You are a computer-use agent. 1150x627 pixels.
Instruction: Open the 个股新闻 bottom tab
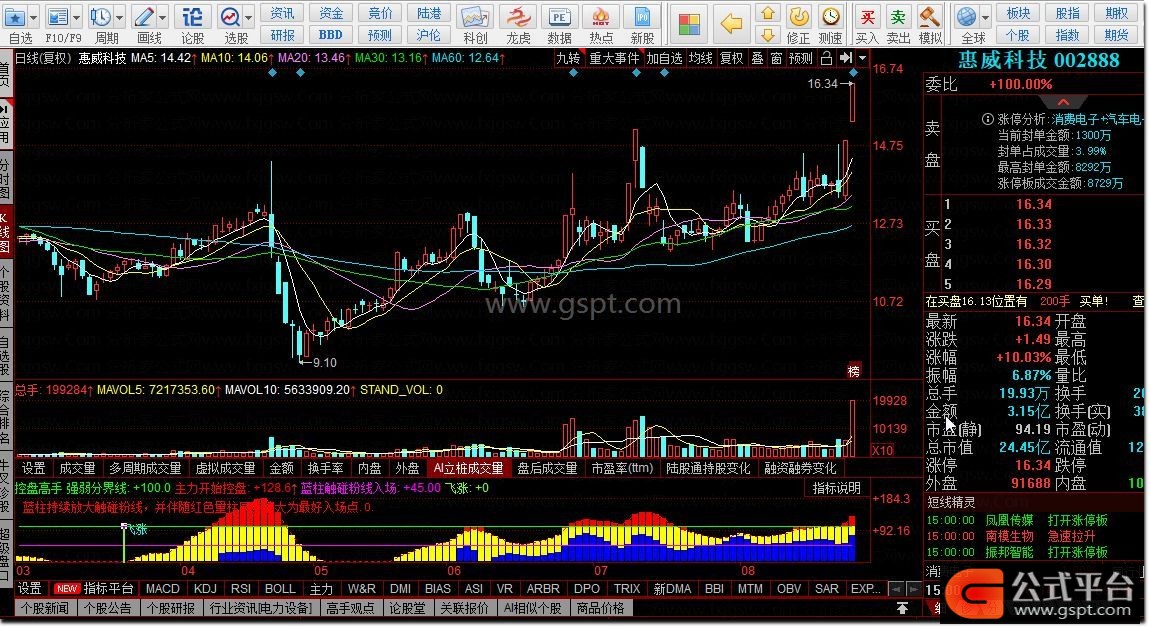[45, 609]
